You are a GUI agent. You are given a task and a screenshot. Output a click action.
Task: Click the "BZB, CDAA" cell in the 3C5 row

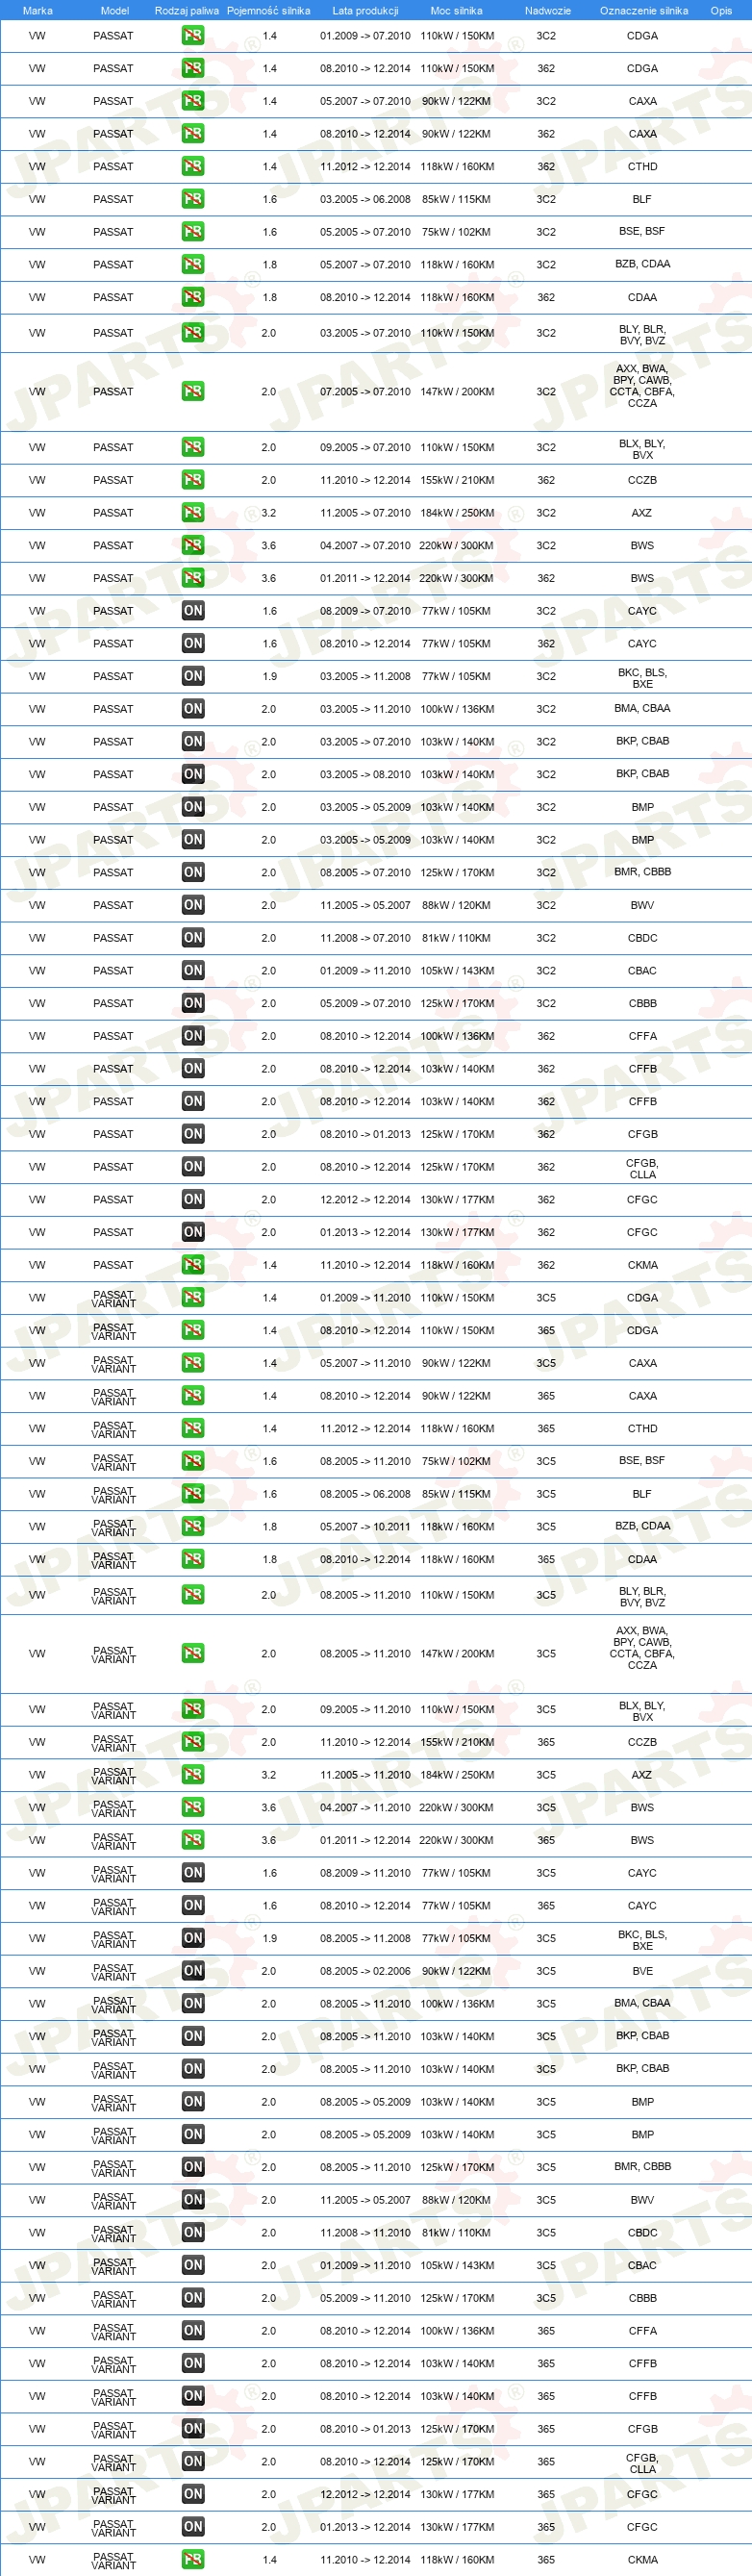click(642, 1526)
